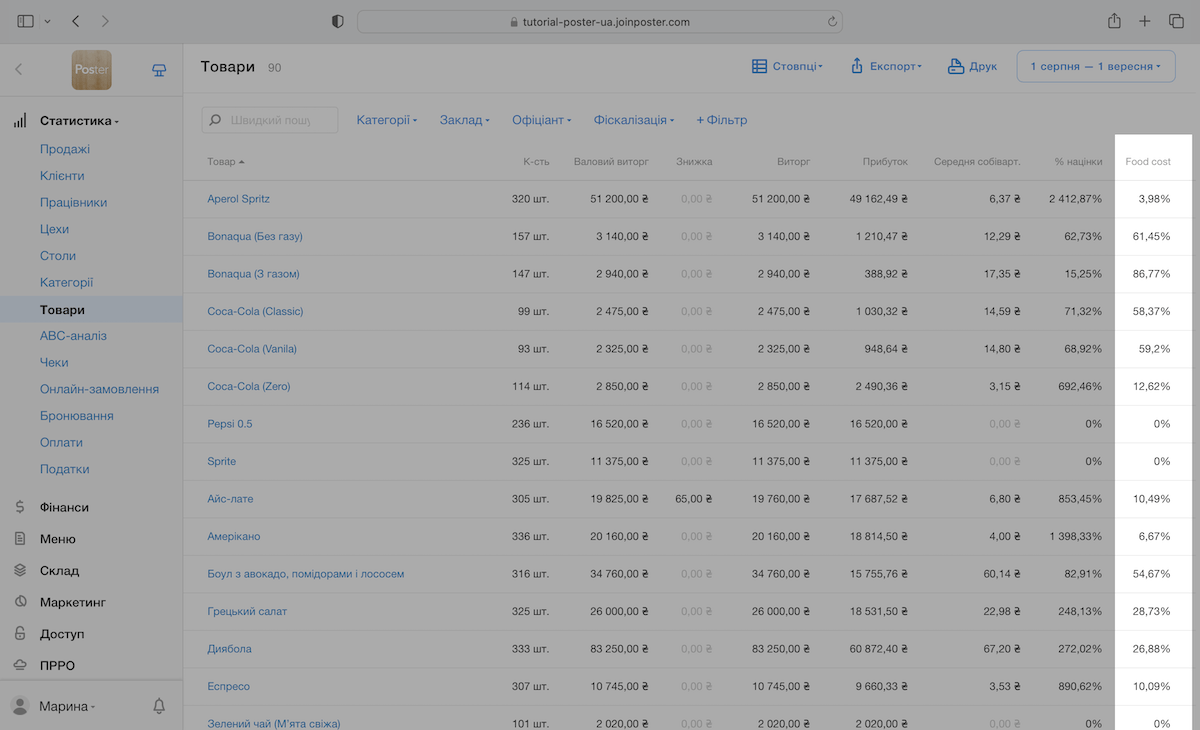Open the Стовпці columns dropdown
Screen dimensions: 1200x730
pyautogui.click(x=787, y=67)
